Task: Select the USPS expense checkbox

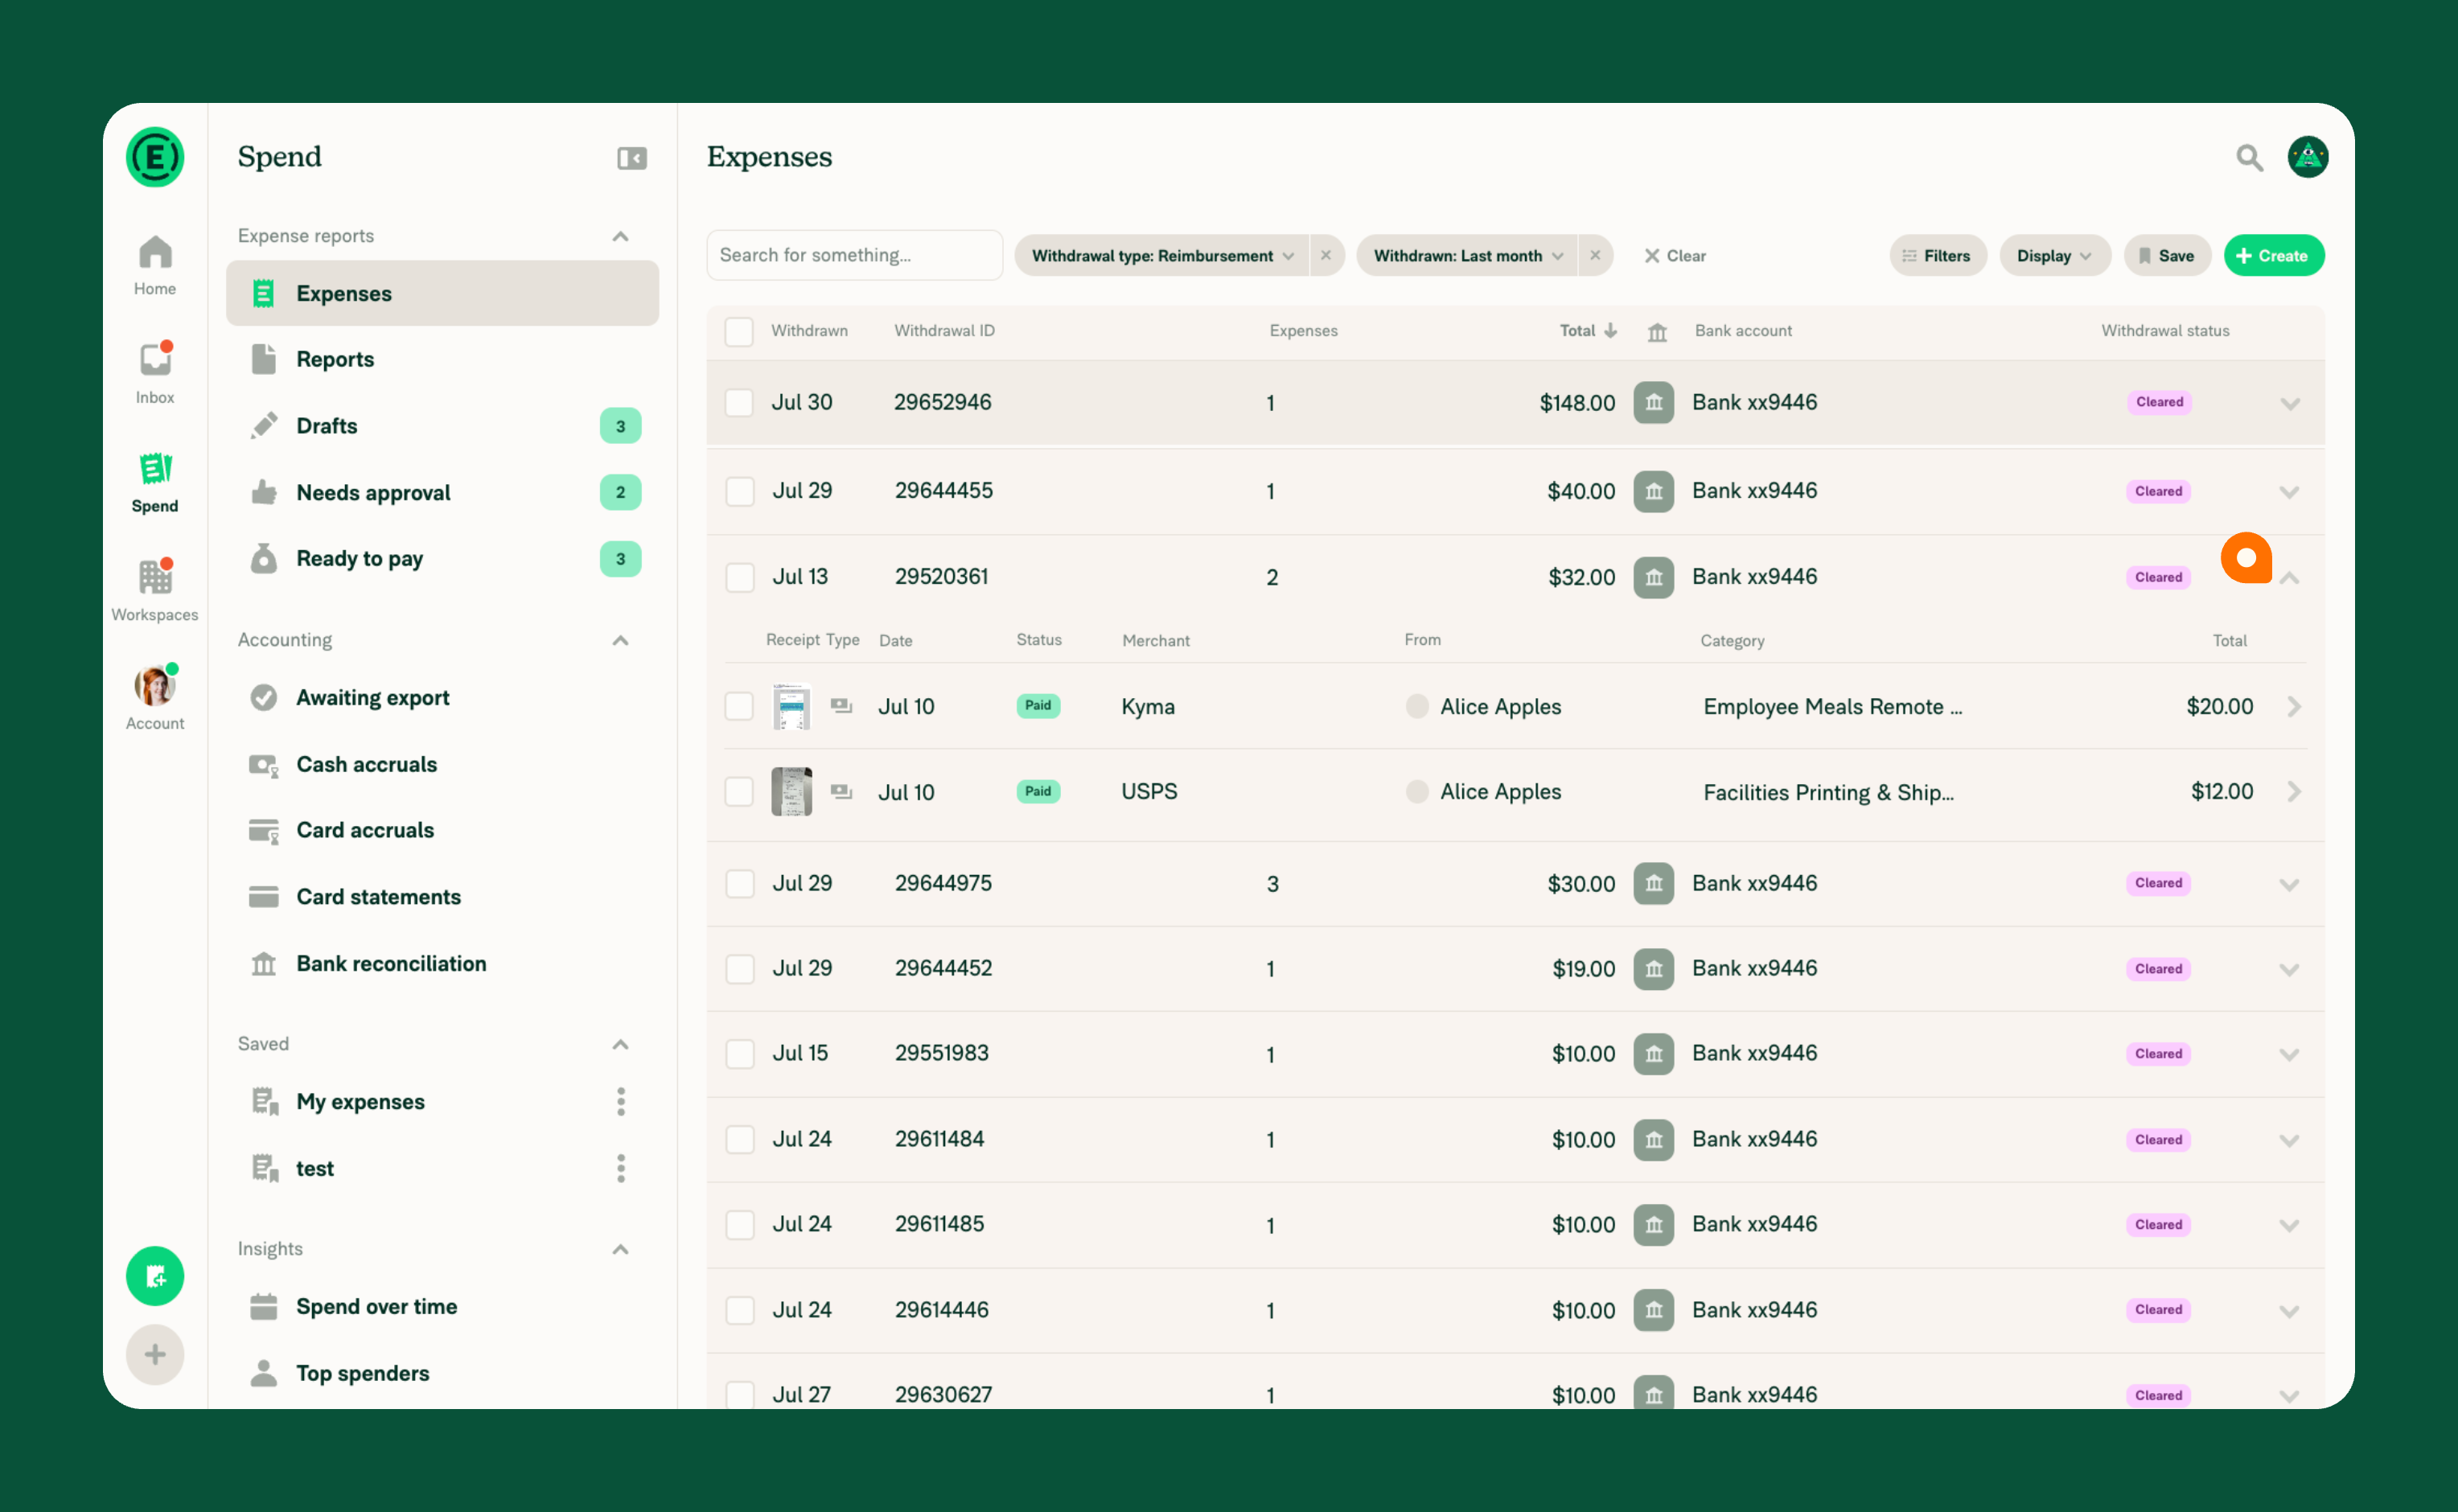Action: tap(739, 792)
